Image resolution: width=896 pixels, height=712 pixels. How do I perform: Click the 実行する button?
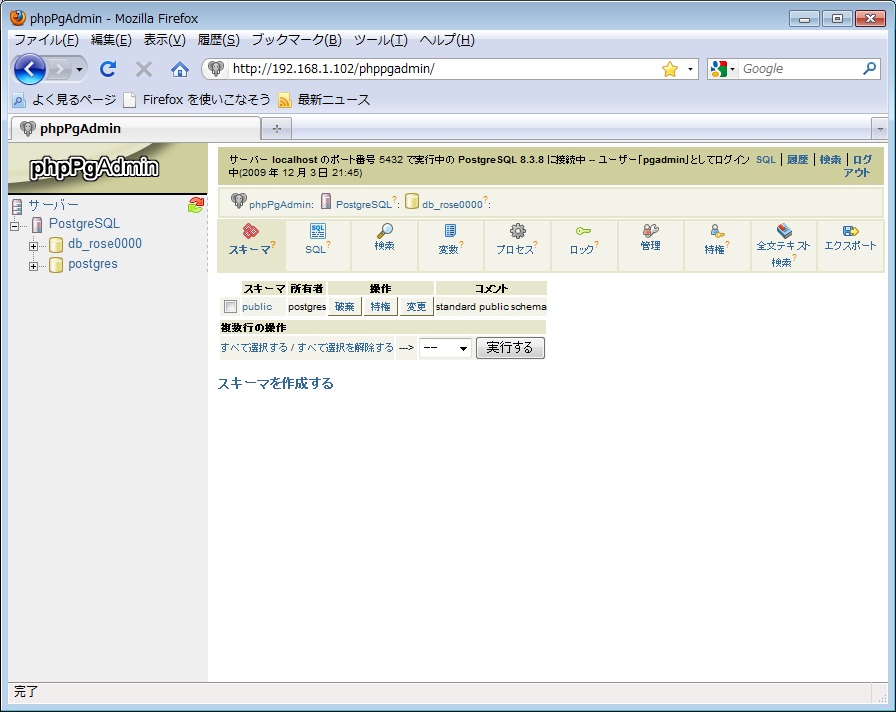tap(510, 348)
